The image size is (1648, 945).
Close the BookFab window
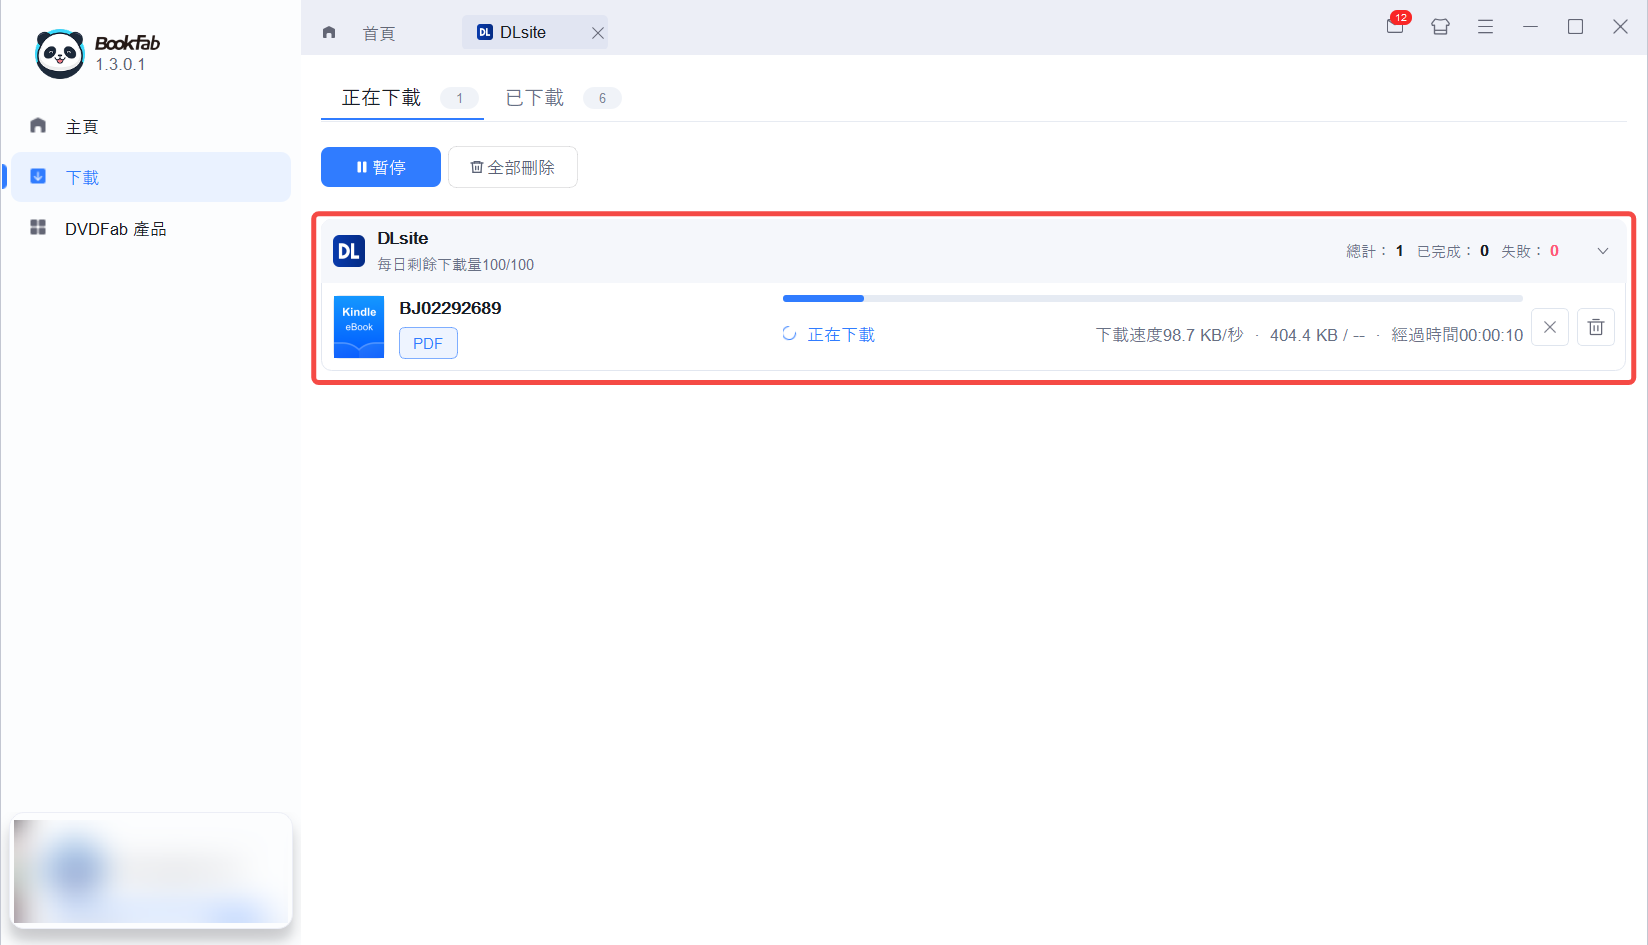pos(1620,27)
